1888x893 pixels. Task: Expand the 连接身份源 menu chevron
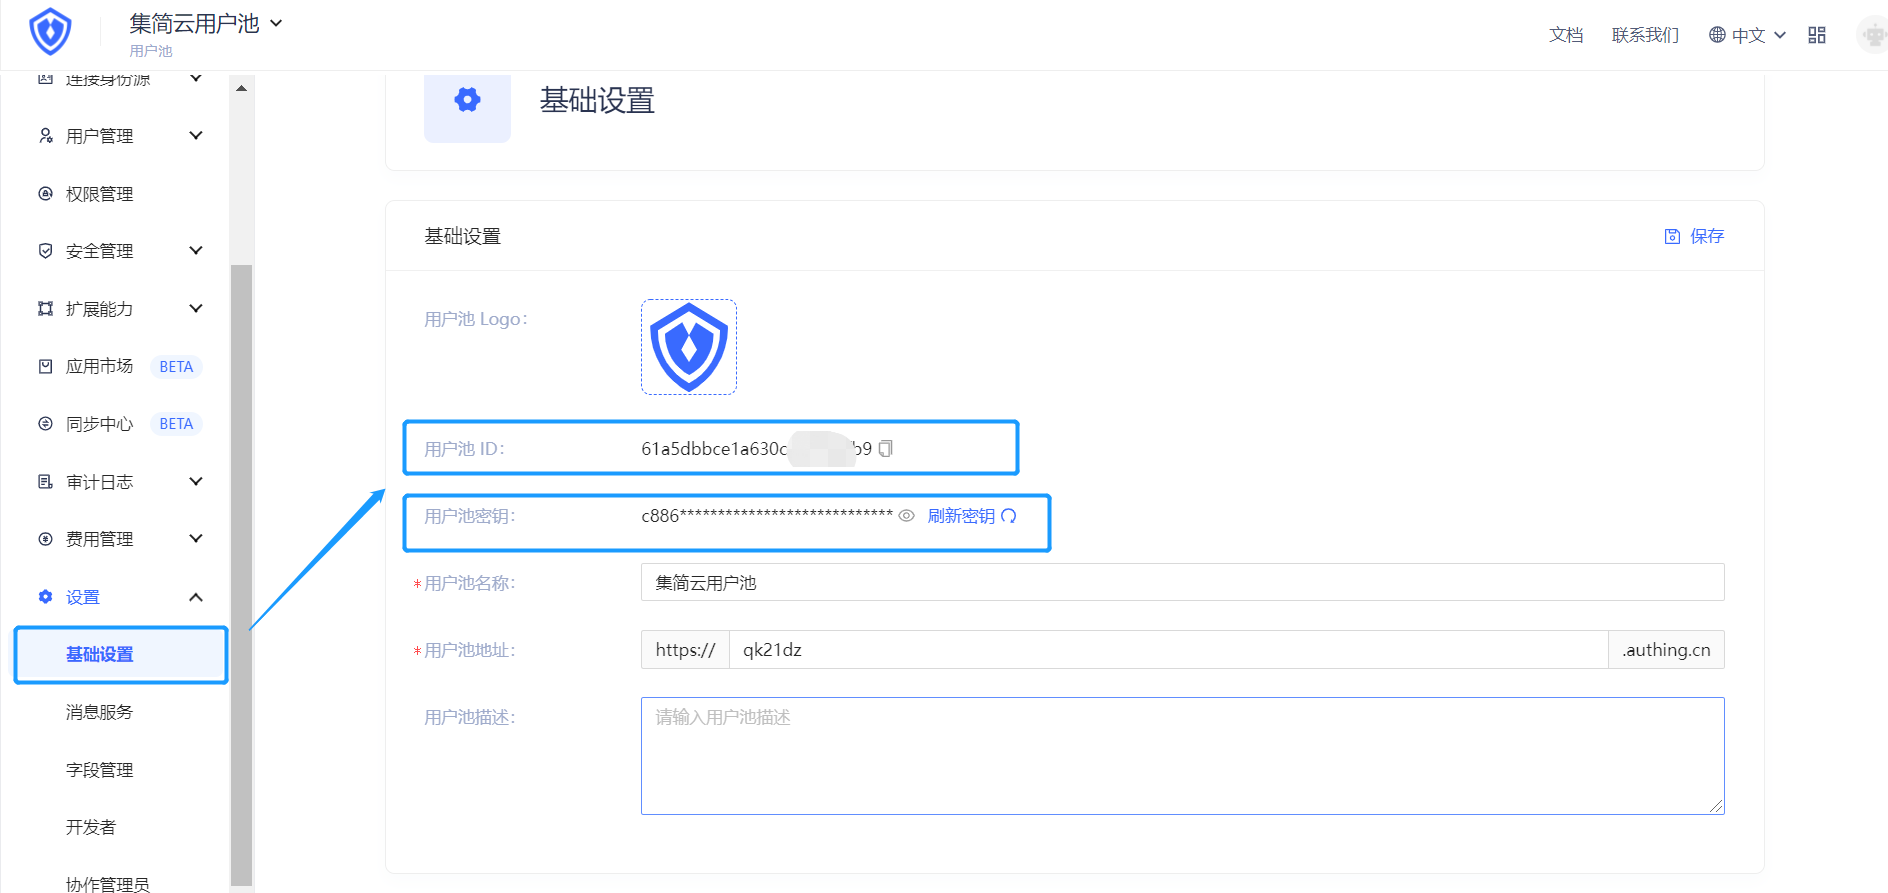coord(196,78)
